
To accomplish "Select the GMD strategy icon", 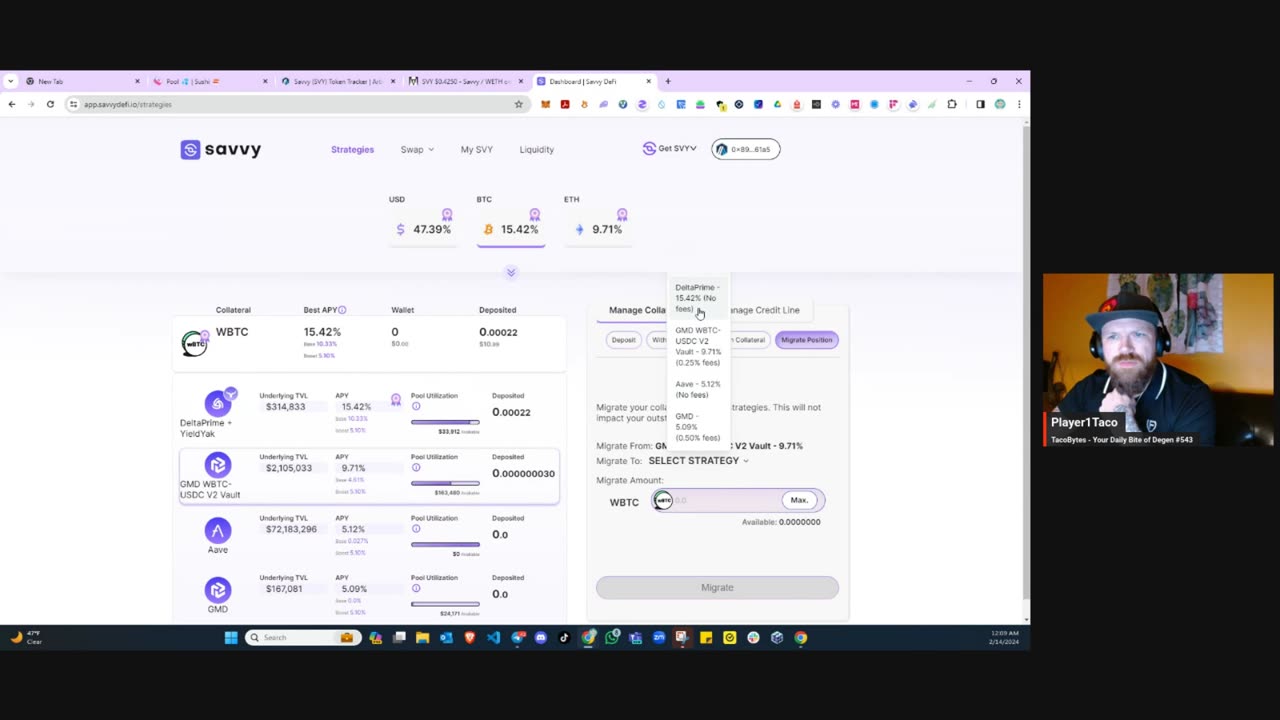I will pos(218,590).
